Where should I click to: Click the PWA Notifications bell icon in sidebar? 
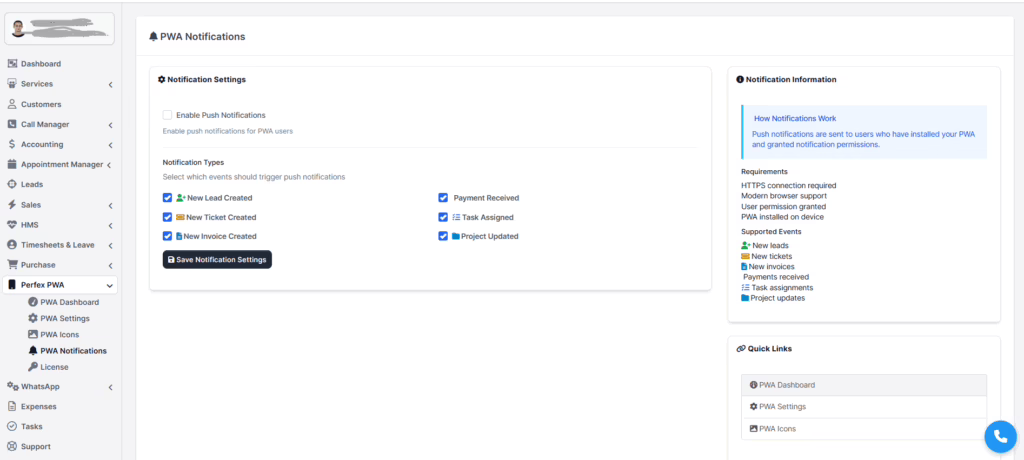[x=33, y=351]
